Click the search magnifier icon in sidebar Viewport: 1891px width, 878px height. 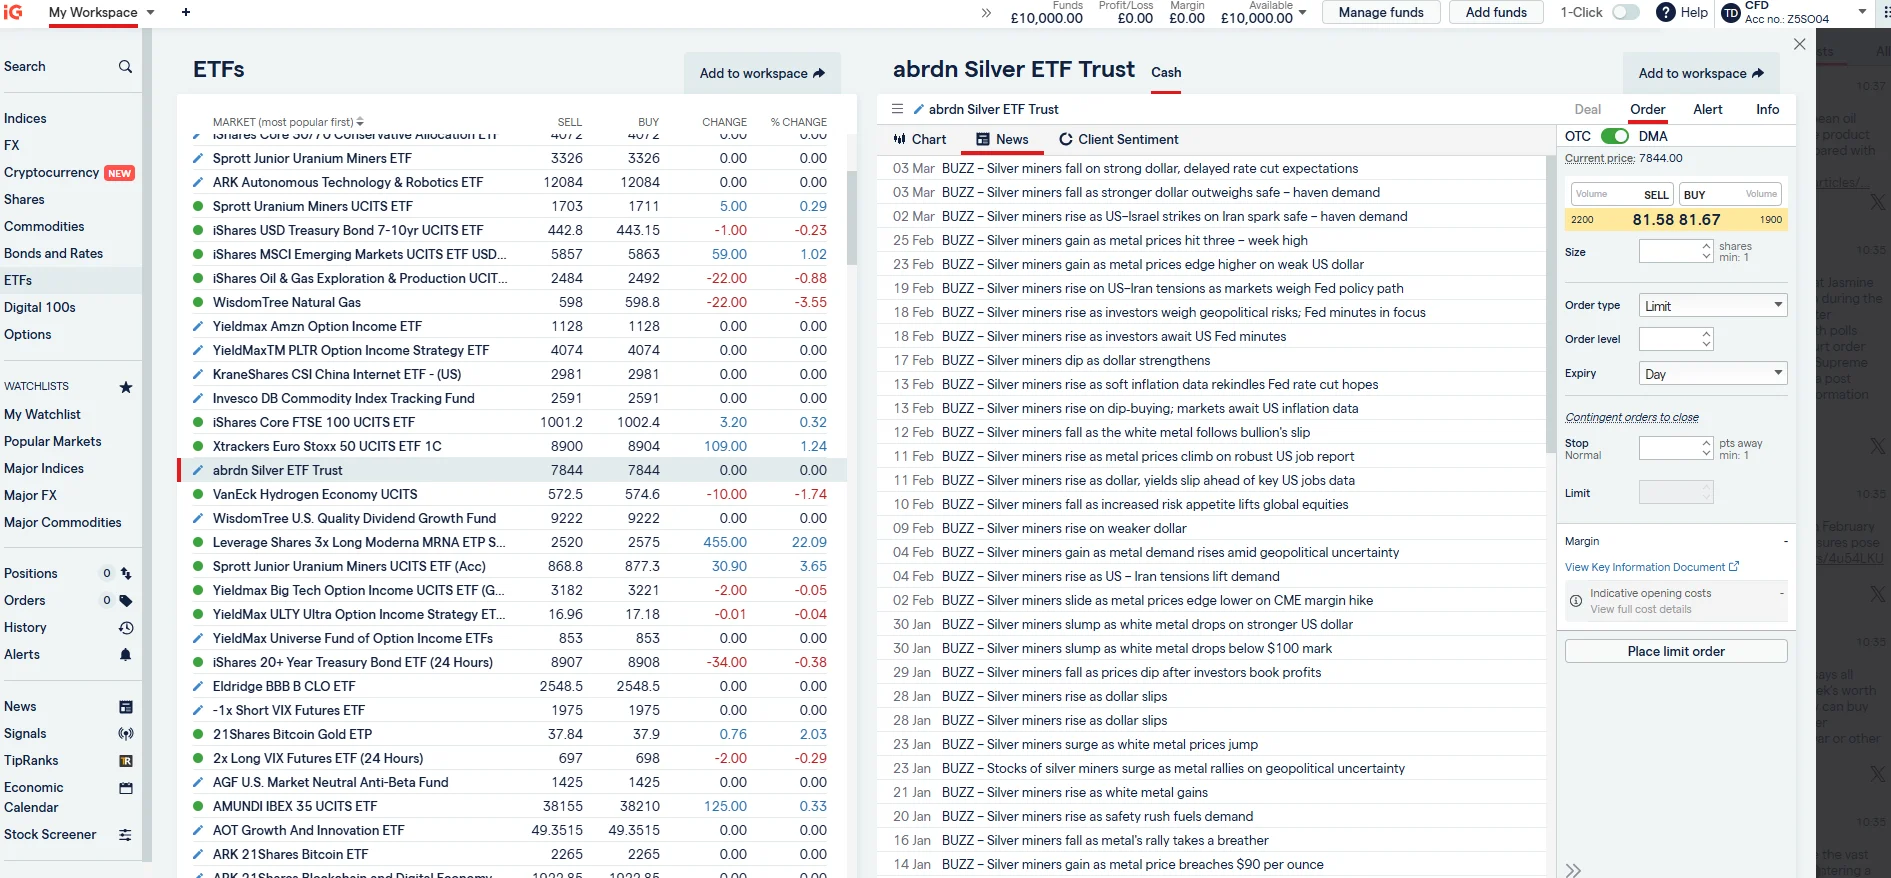[125, 67]
